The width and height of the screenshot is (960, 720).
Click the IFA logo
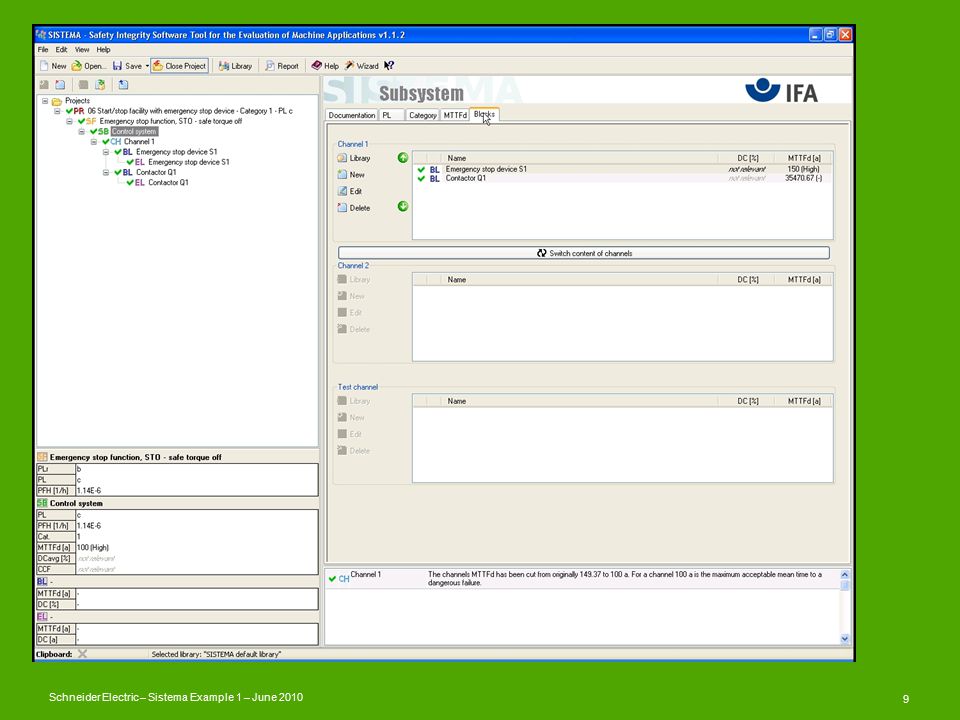782,91
